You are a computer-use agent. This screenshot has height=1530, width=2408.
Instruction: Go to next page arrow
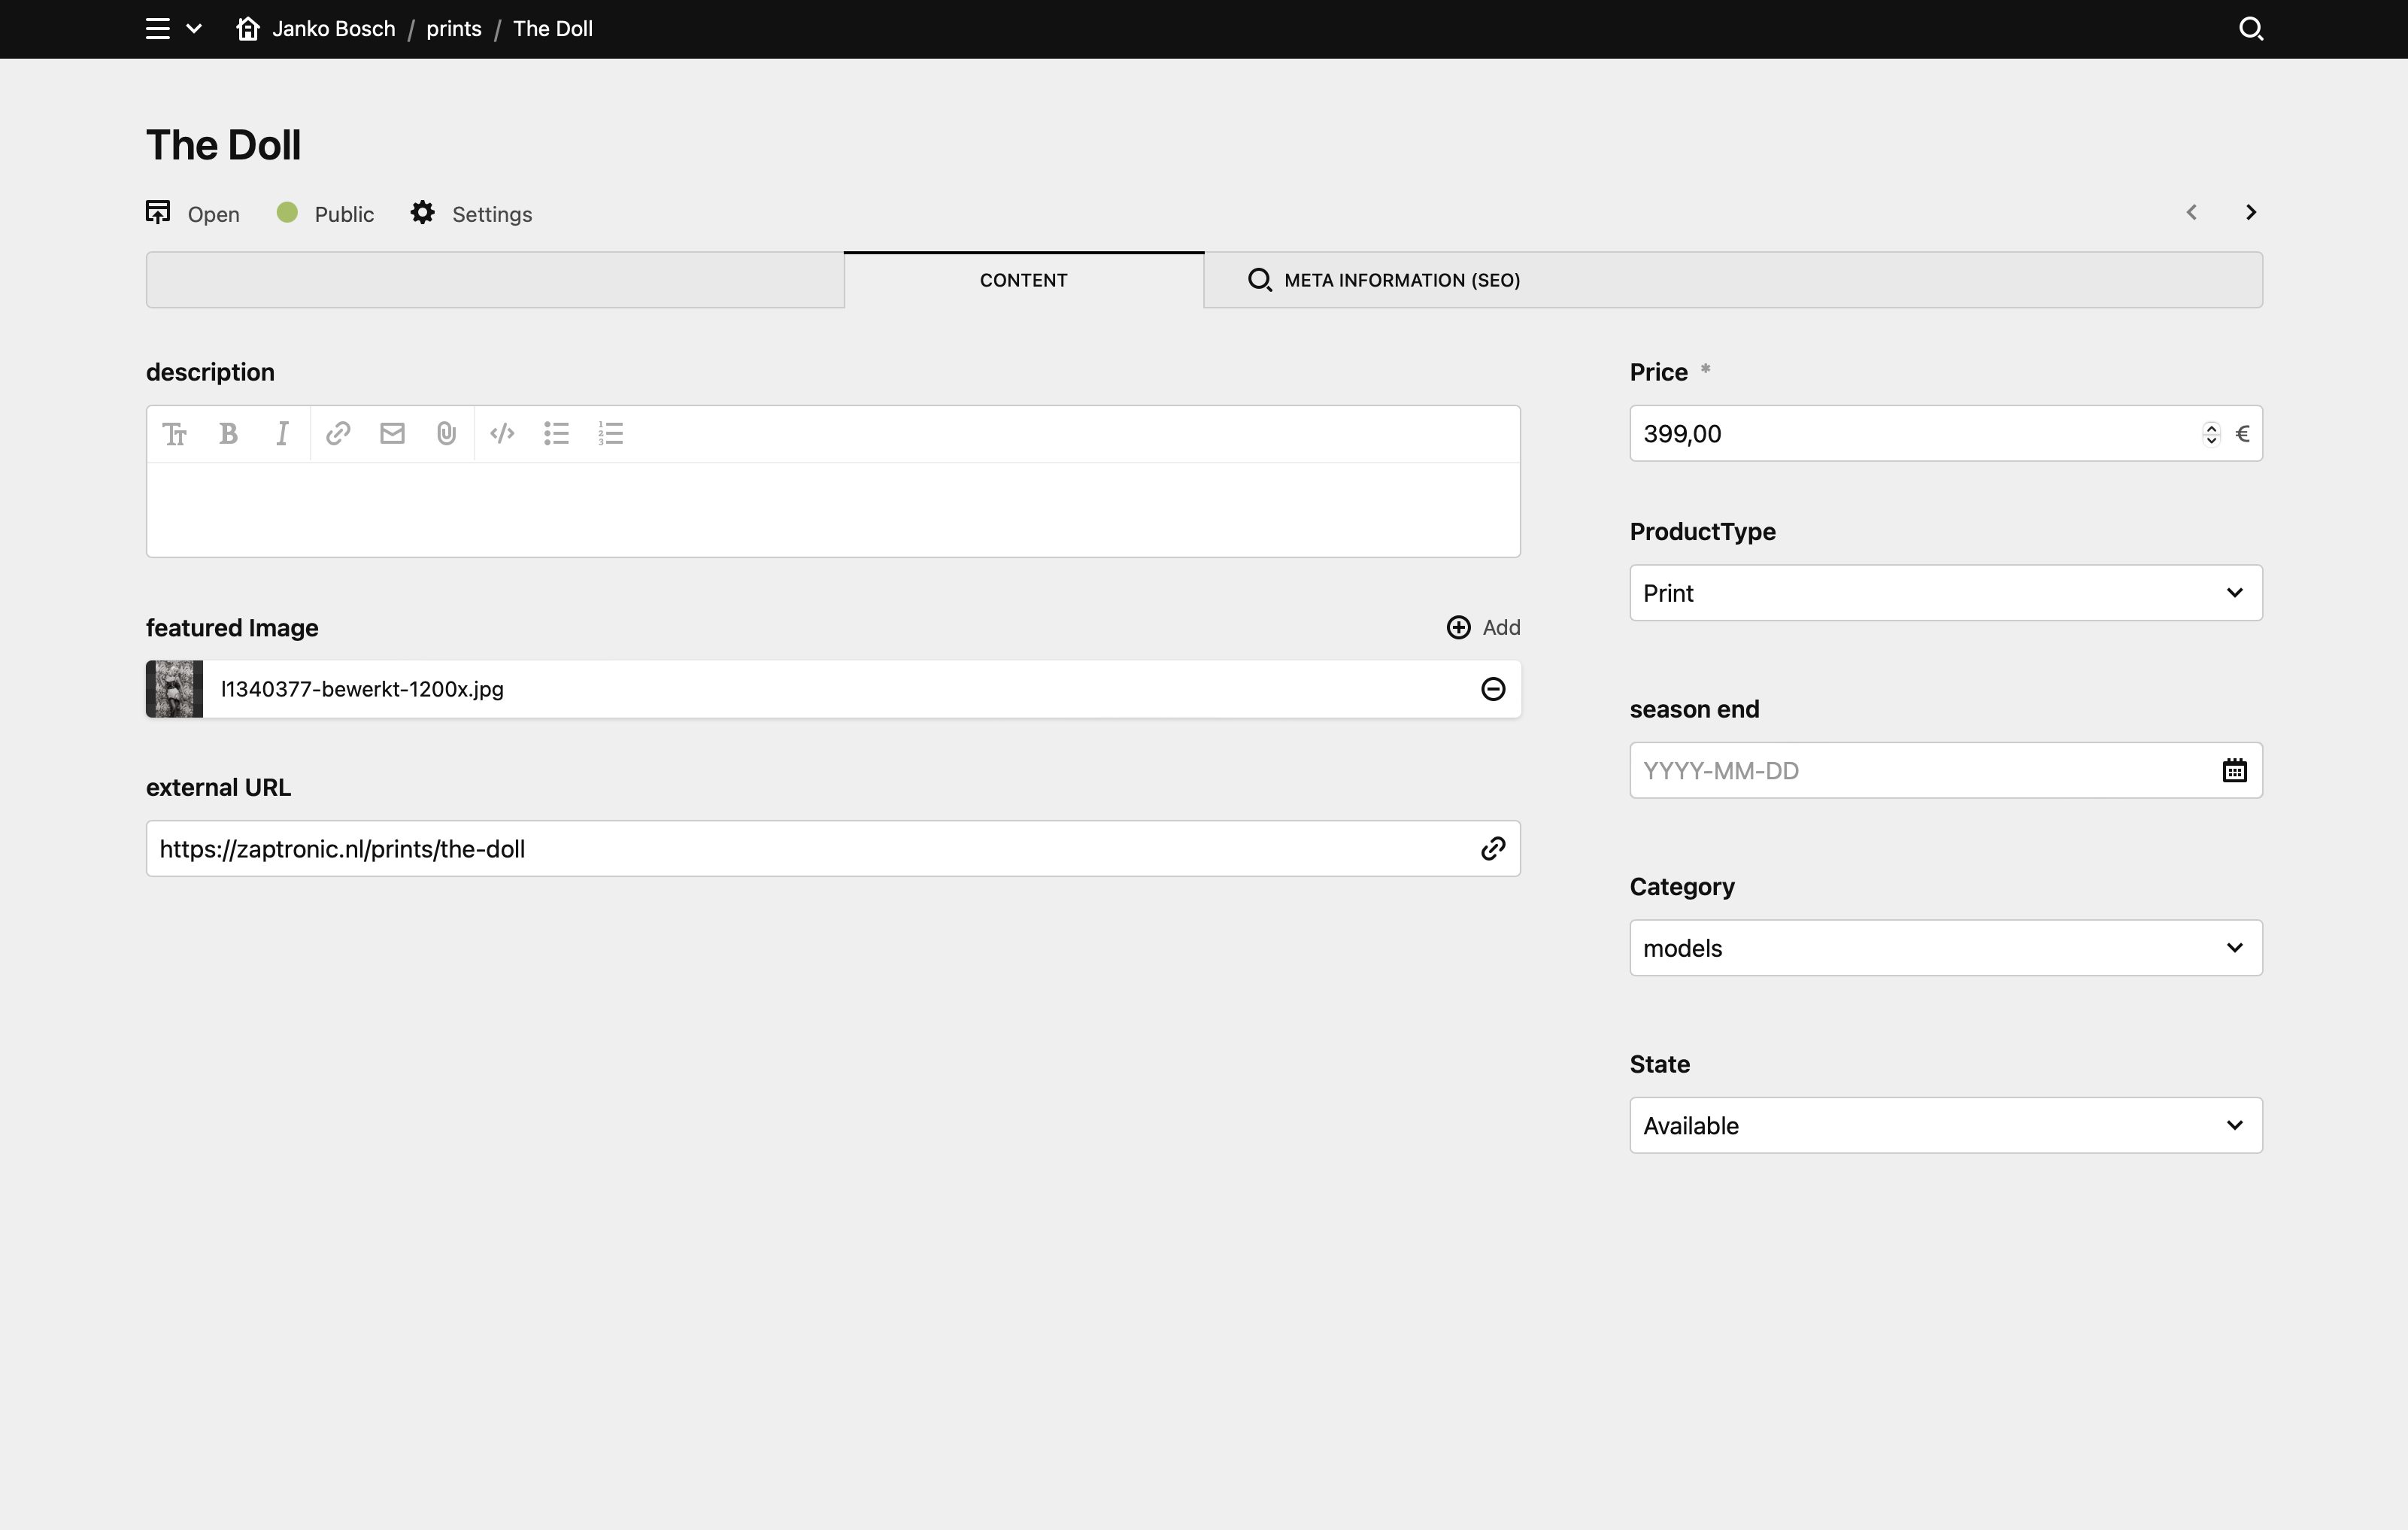pos(2250,212)
